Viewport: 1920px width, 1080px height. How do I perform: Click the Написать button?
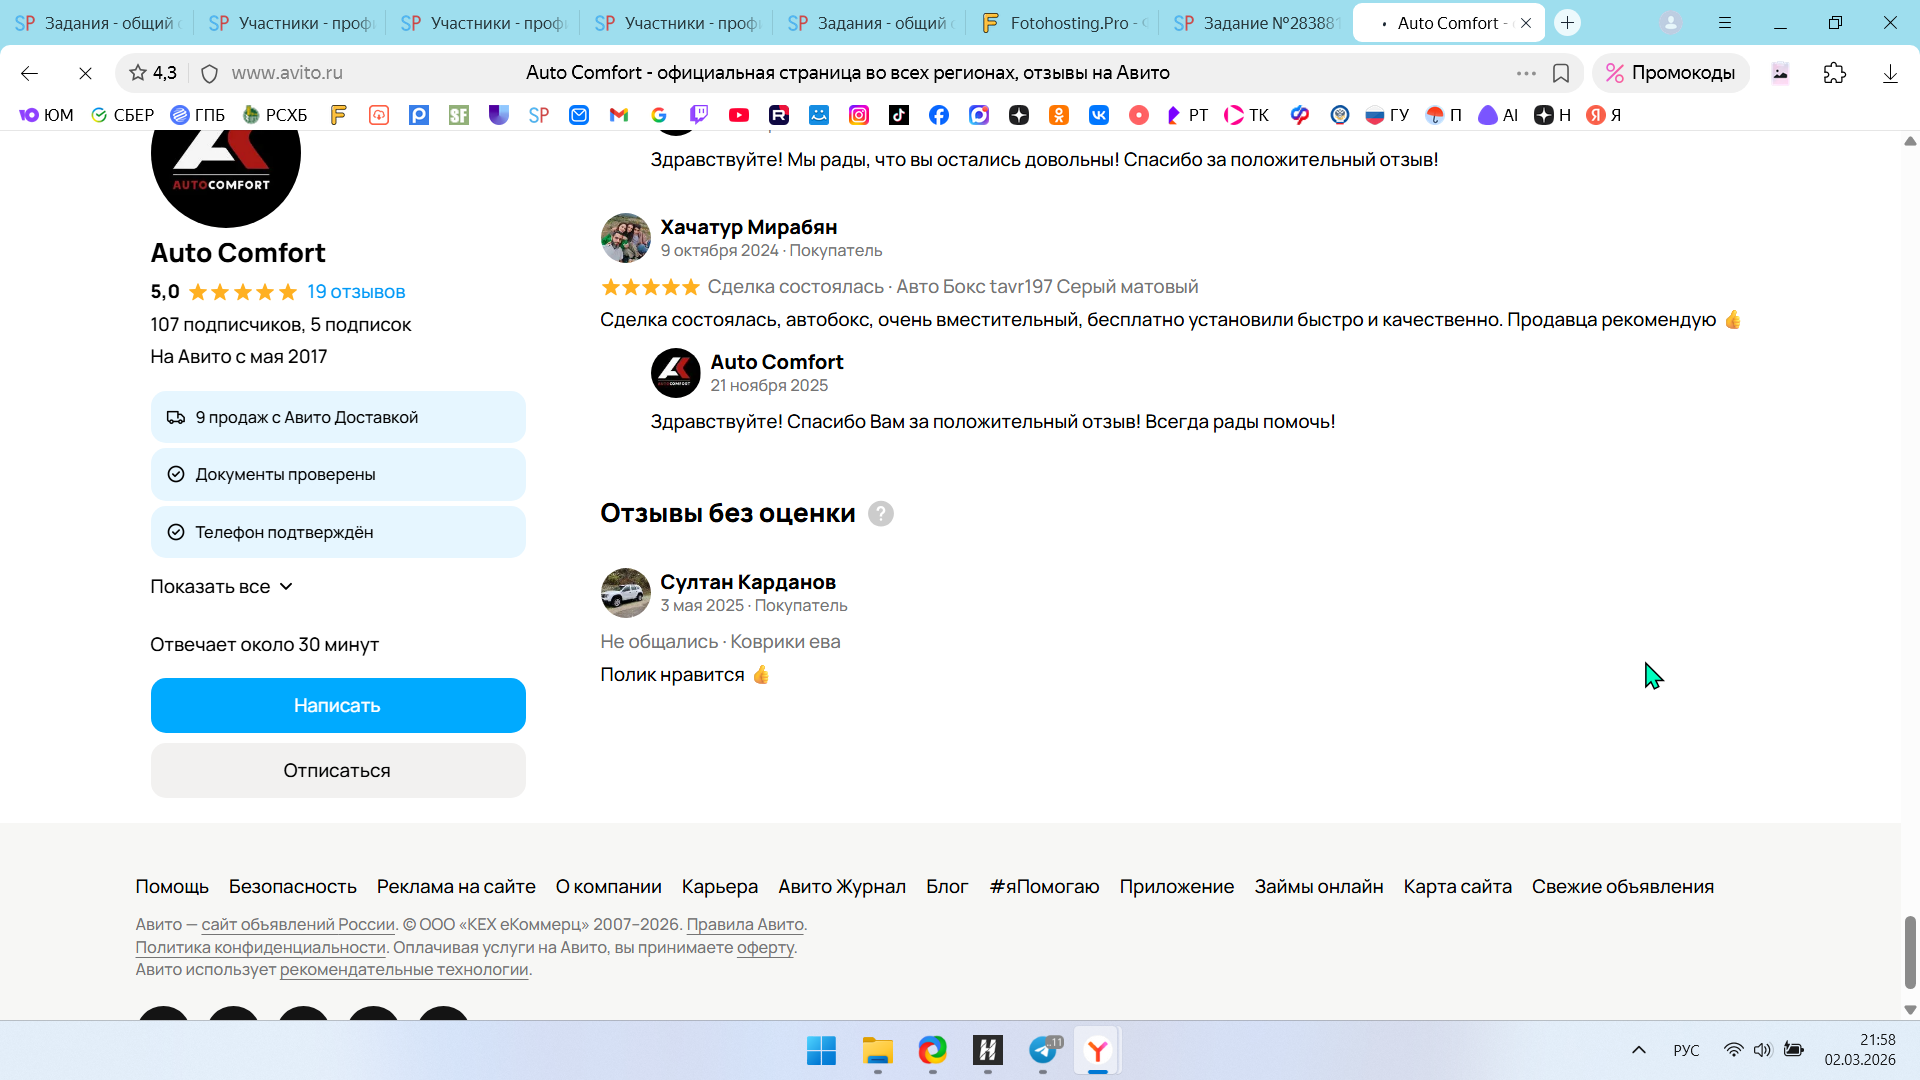click(338, 706)
